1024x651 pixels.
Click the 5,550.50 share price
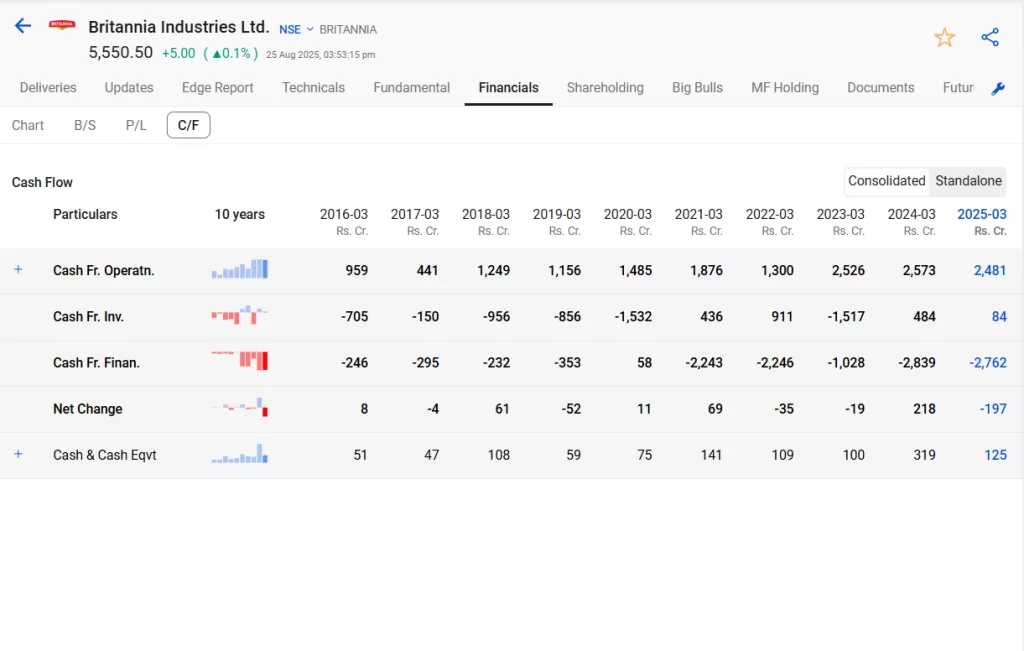point(121,52)
